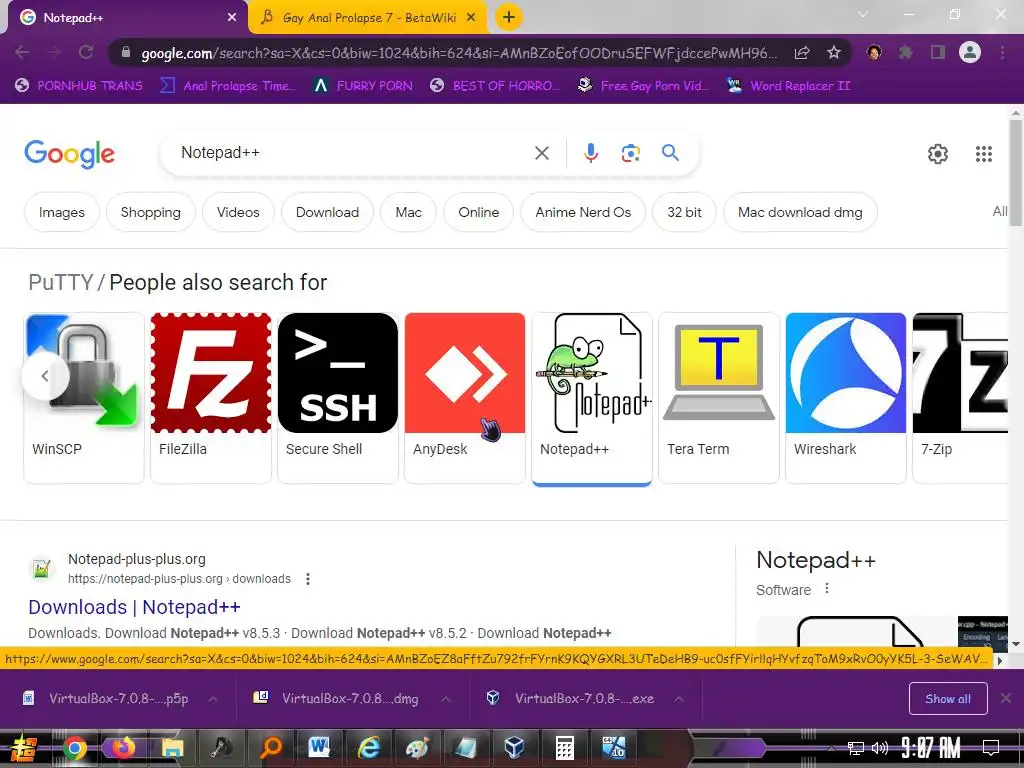Click the Google logo
This screenshot has height=768, width=1024.
[x=69, y=153]
